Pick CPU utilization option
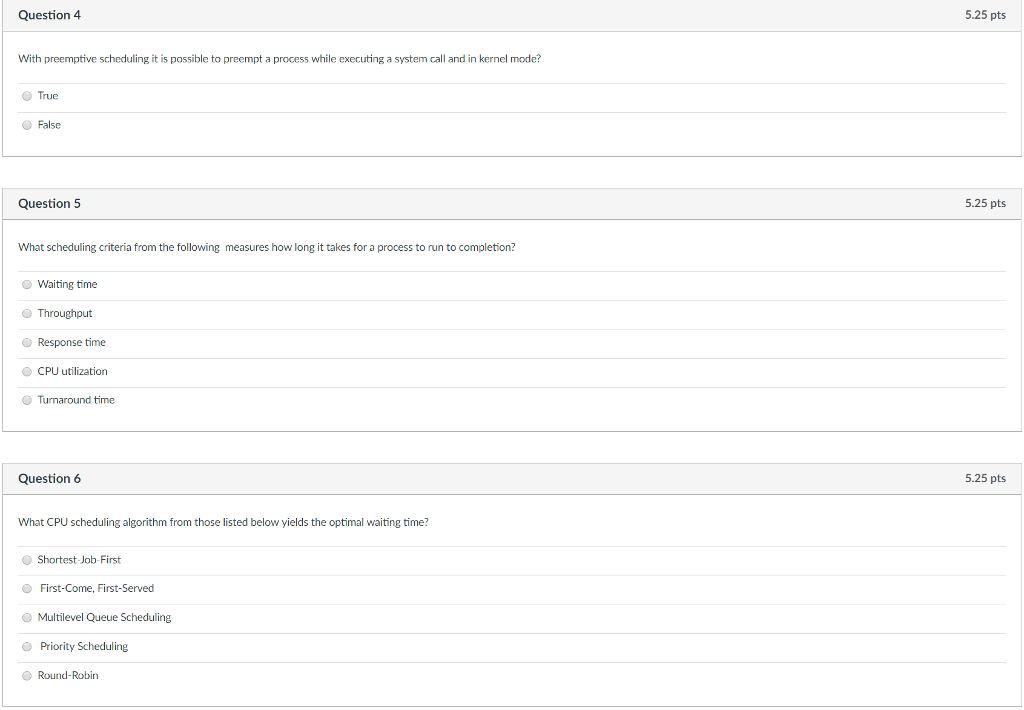 click(27, 372)
